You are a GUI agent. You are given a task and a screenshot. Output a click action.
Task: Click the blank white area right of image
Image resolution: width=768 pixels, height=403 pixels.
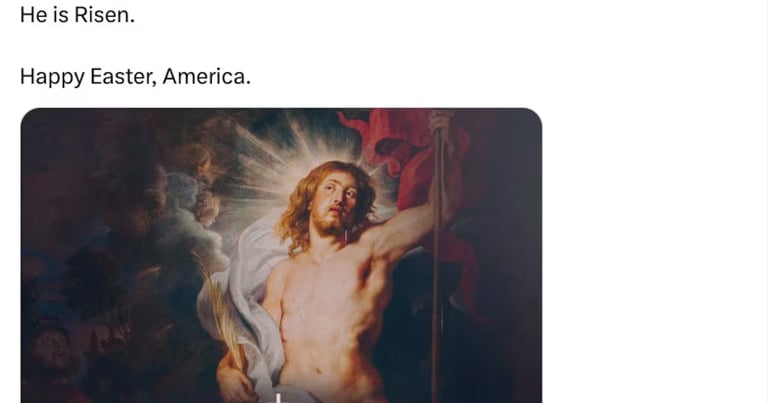point(655,255)
